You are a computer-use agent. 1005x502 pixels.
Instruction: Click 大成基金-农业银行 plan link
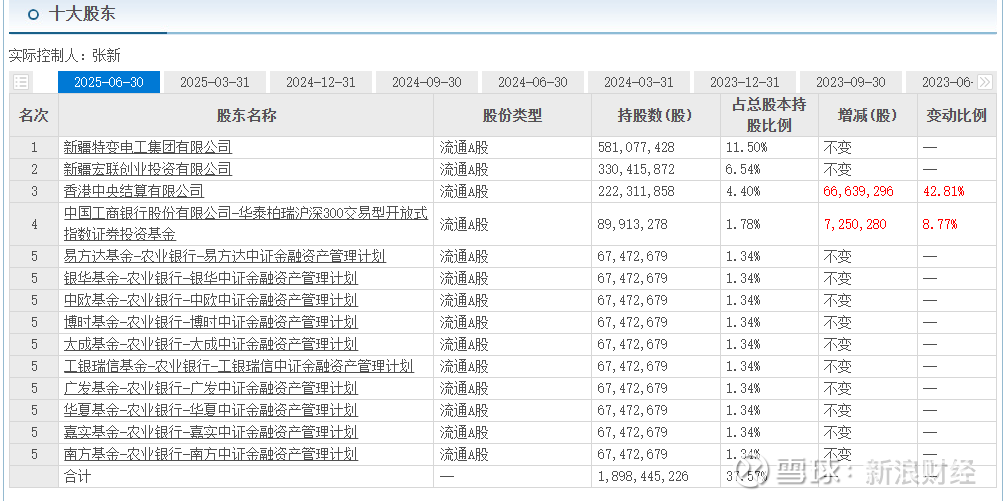[x=210, y=344]
